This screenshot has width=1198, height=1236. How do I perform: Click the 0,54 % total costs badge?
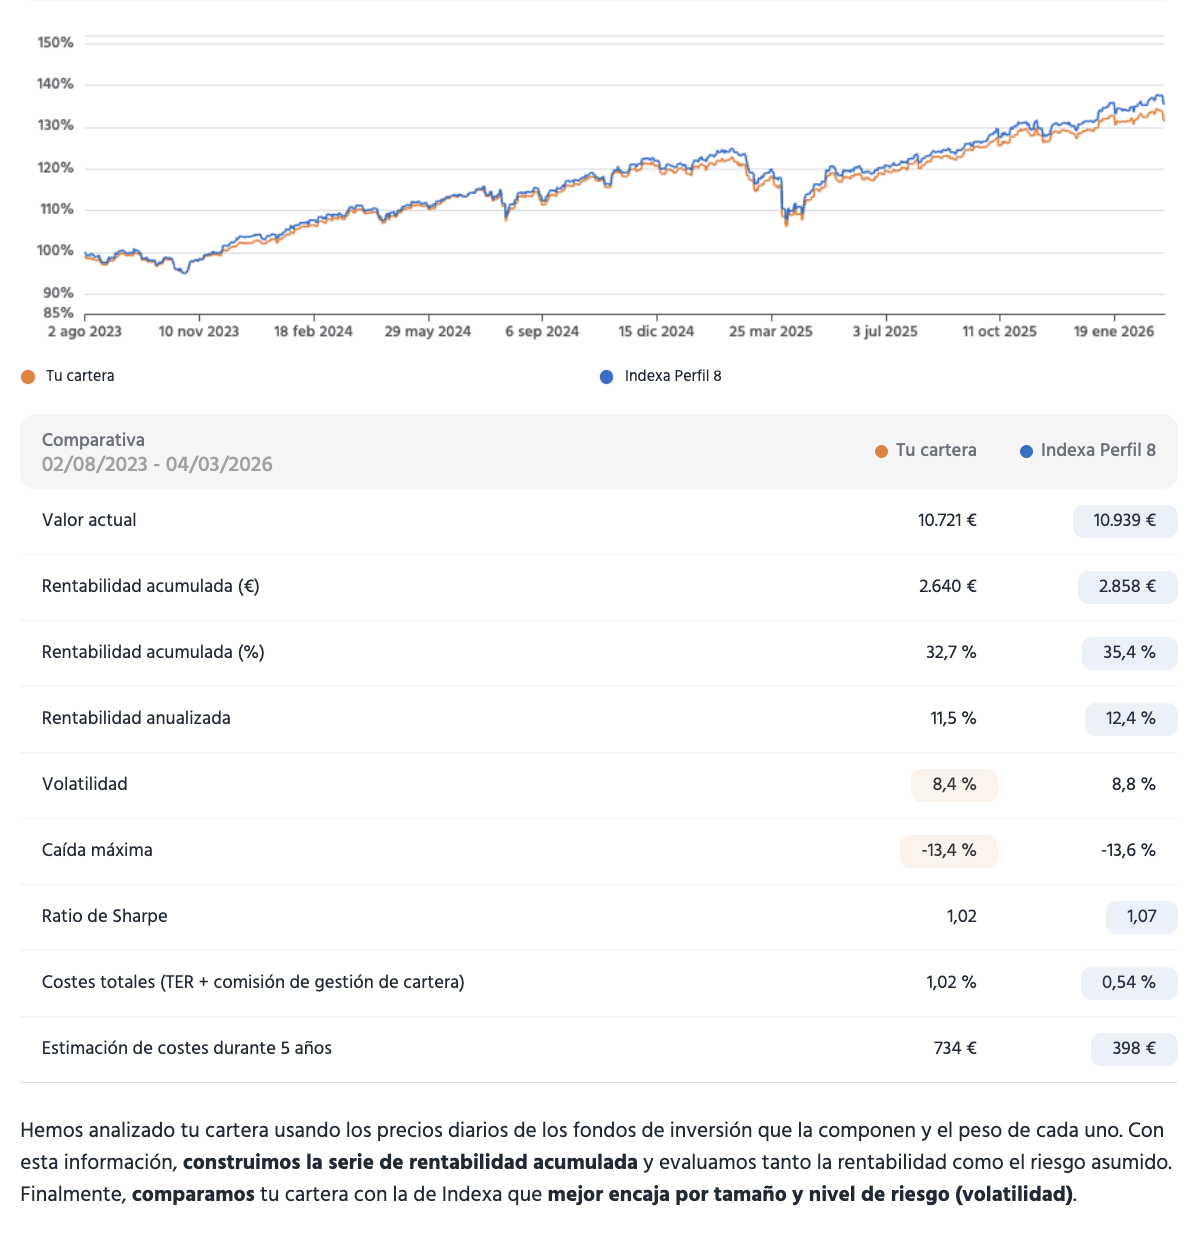[x=1128, y=982]
